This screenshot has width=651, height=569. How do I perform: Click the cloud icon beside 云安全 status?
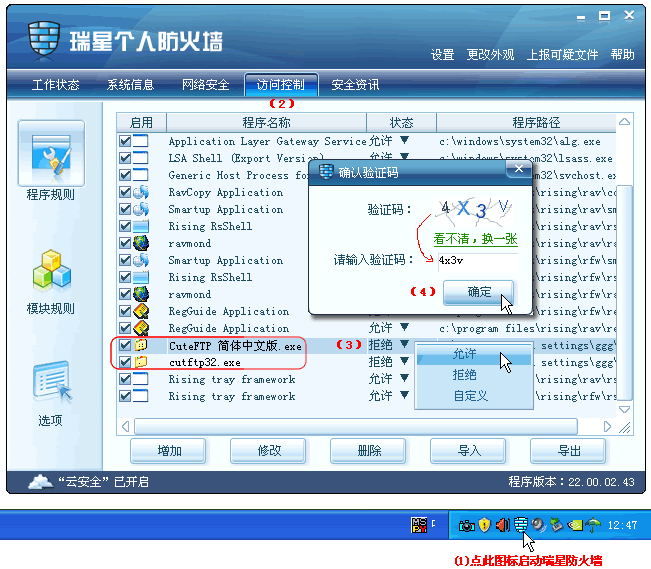click(40, 482)
